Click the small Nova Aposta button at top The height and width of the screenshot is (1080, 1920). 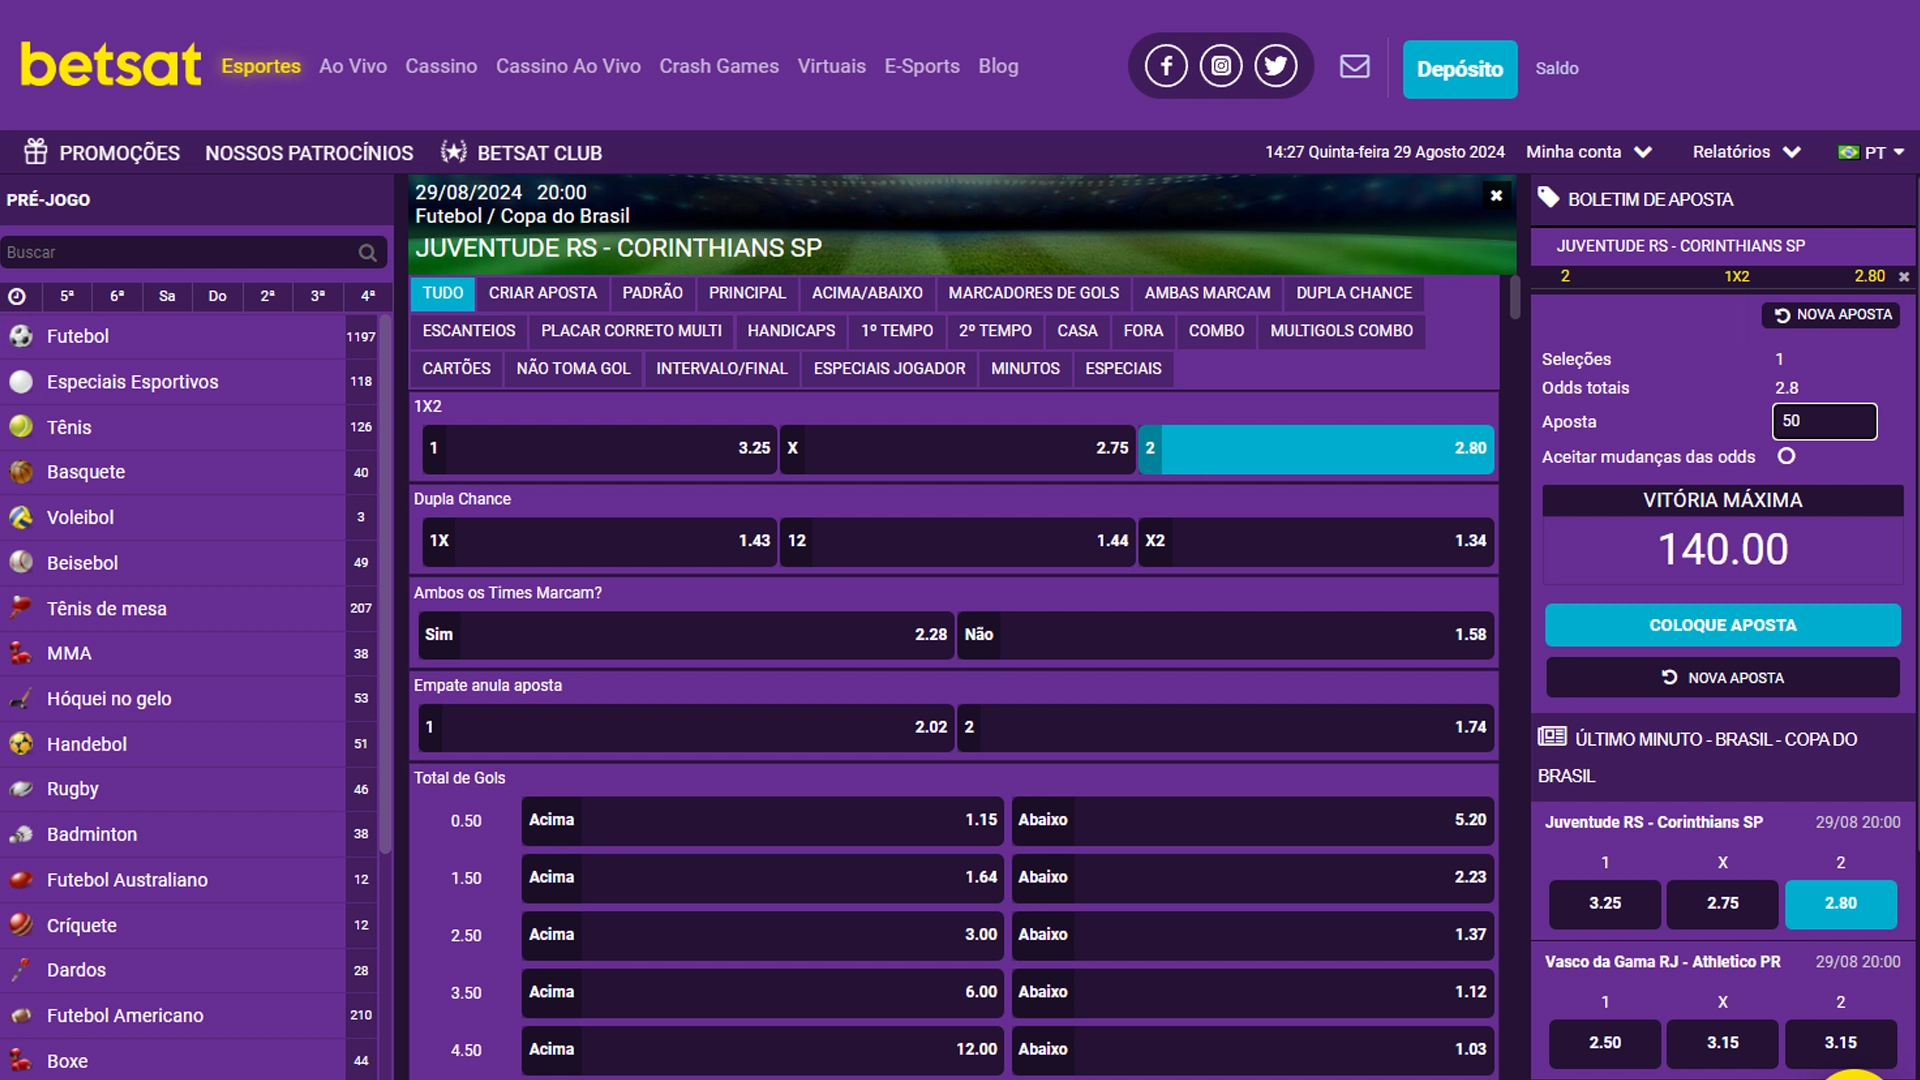pyautogui.click(x=1831, y=315)
